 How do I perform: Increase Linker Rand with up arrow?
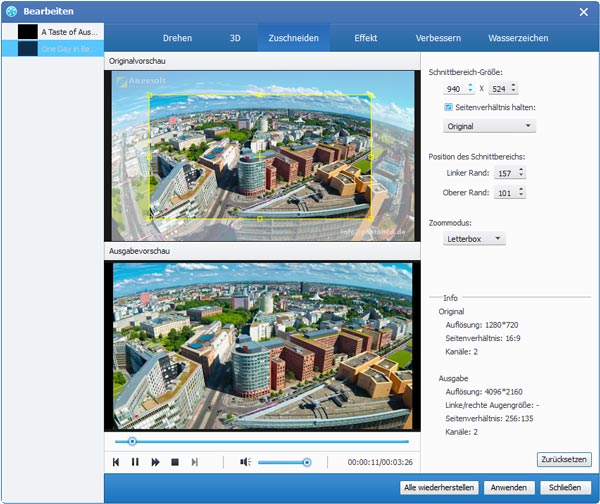click(521, 170)
